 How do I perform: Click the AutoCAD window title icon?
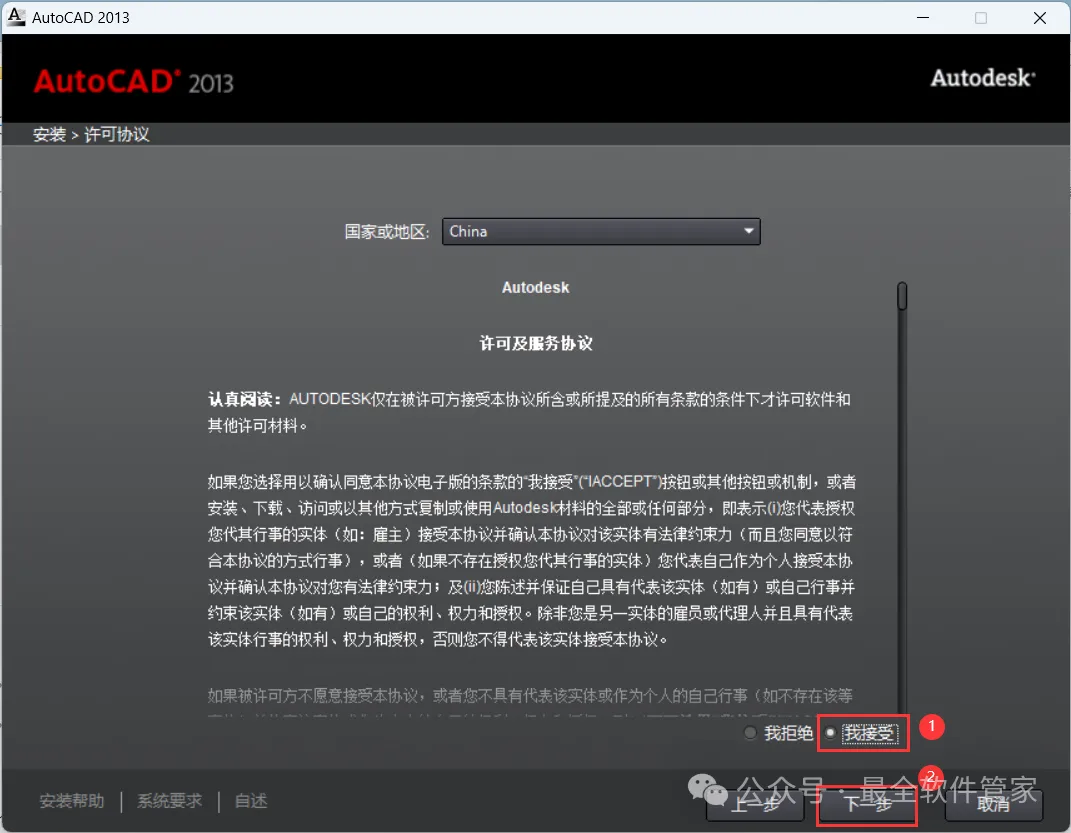point(16,17)
